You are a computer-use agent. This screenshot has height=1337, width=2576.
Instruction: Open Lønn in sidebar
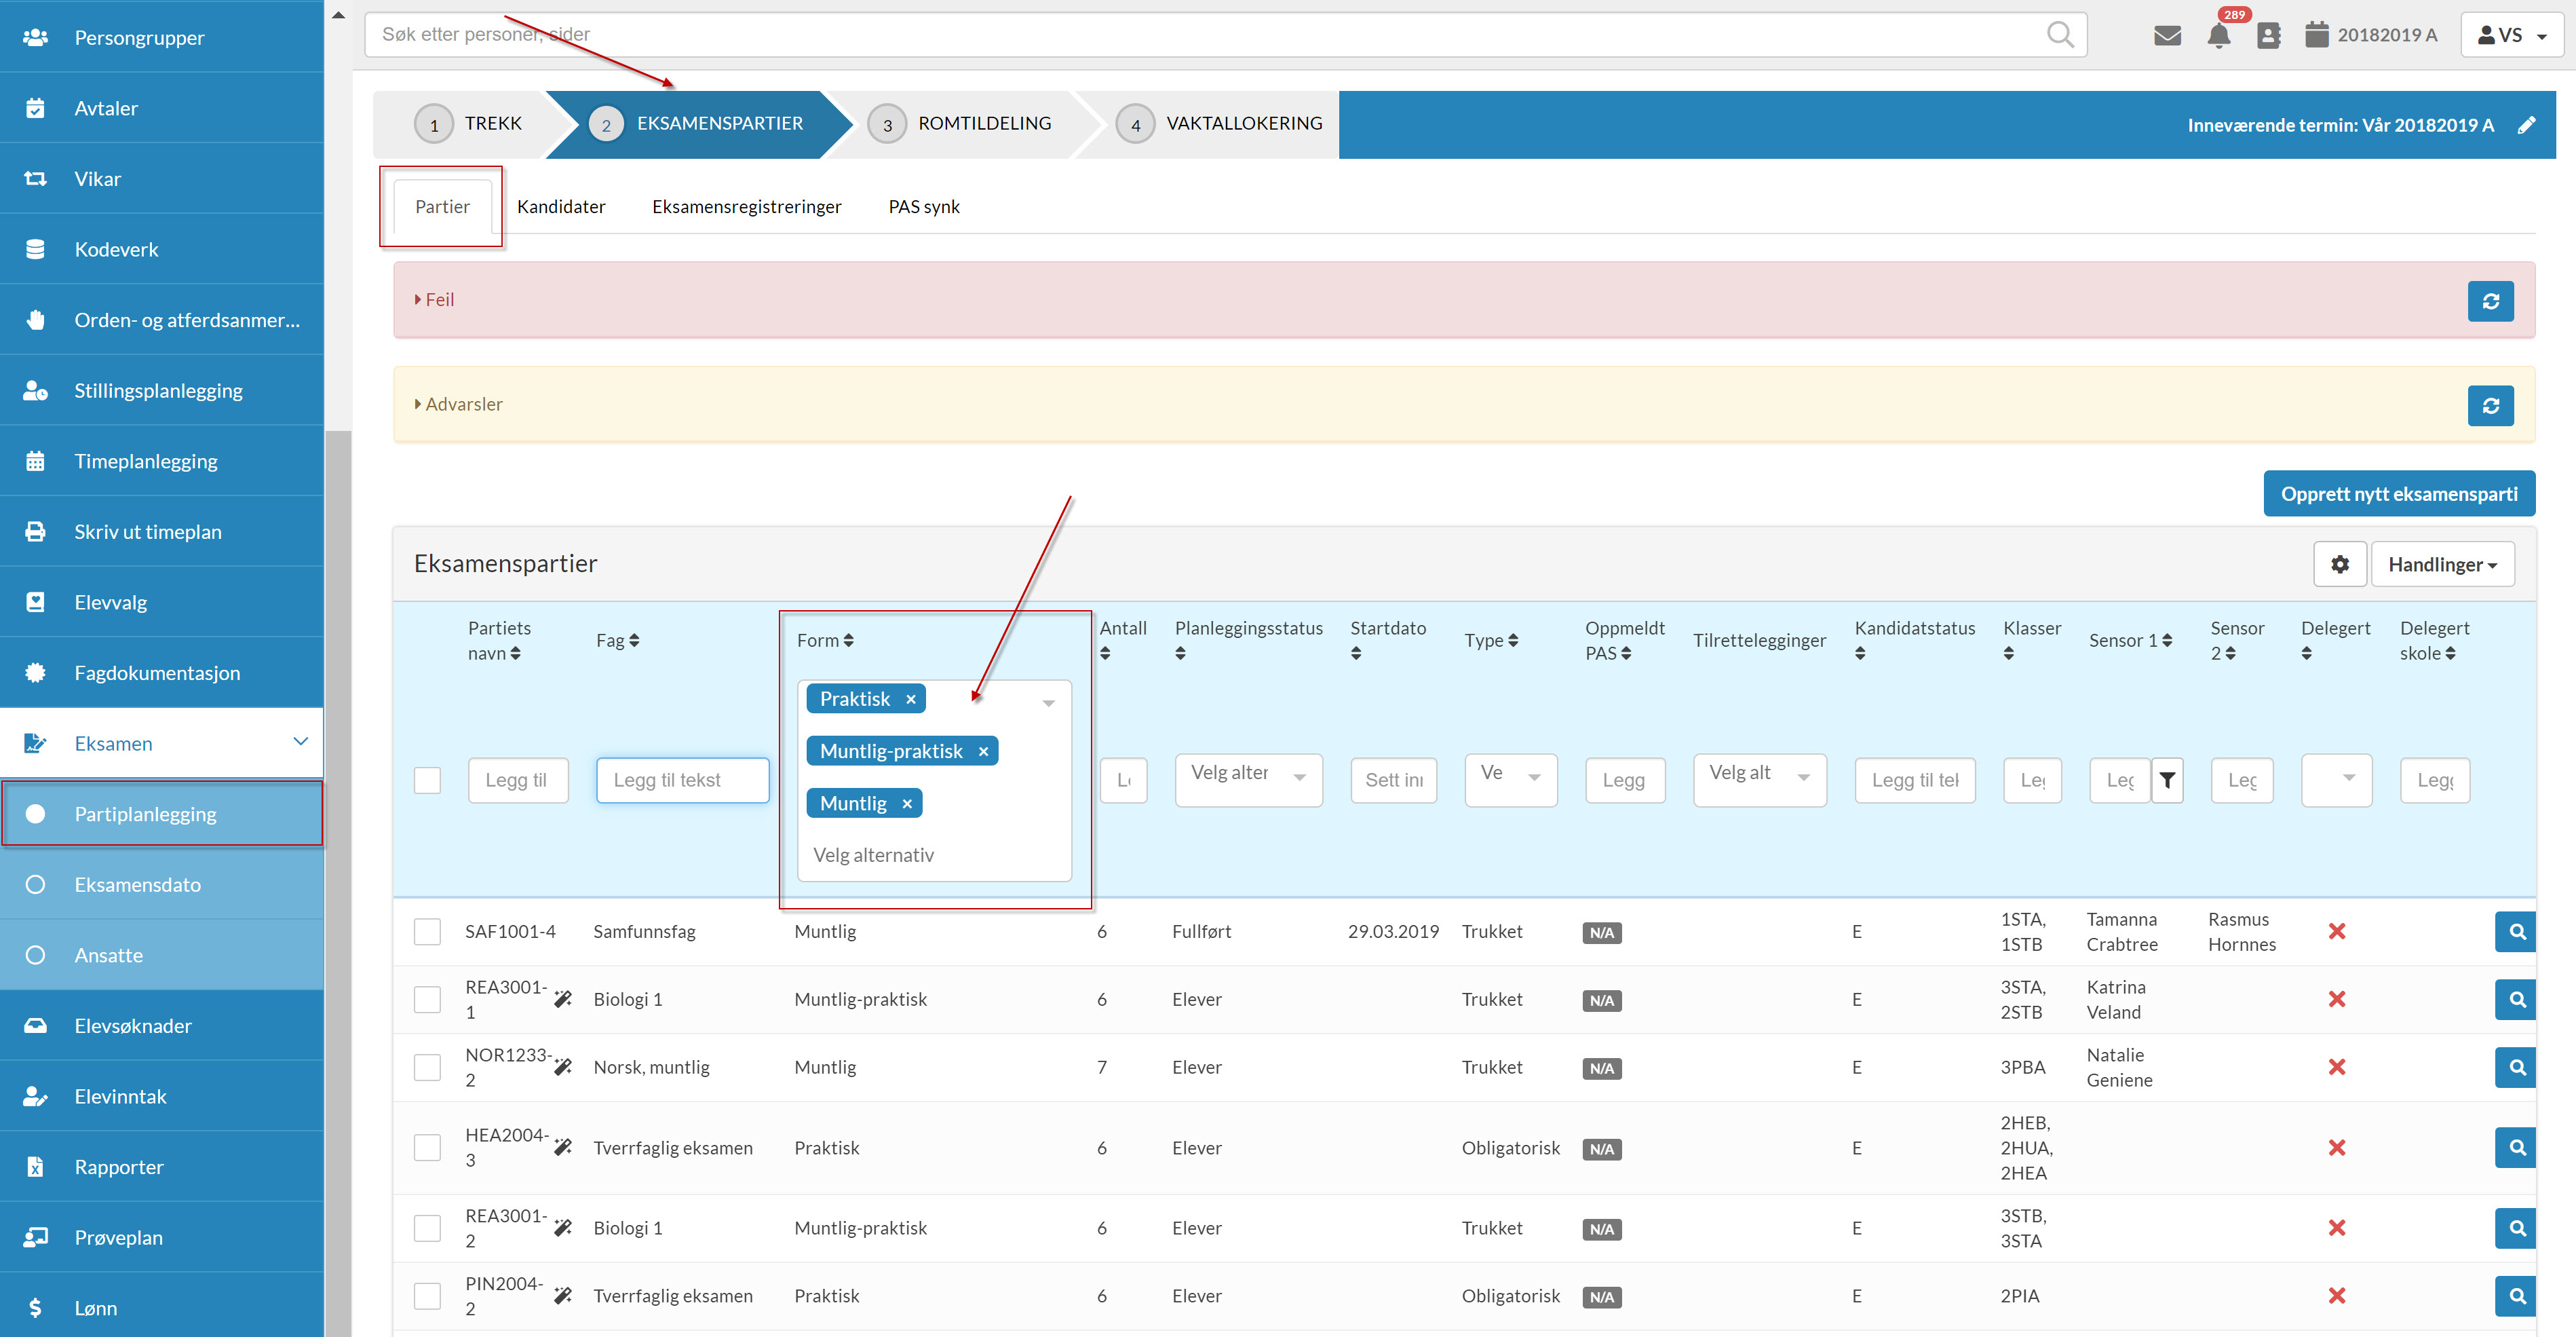pyautogui.click(x=162, y=1308)
